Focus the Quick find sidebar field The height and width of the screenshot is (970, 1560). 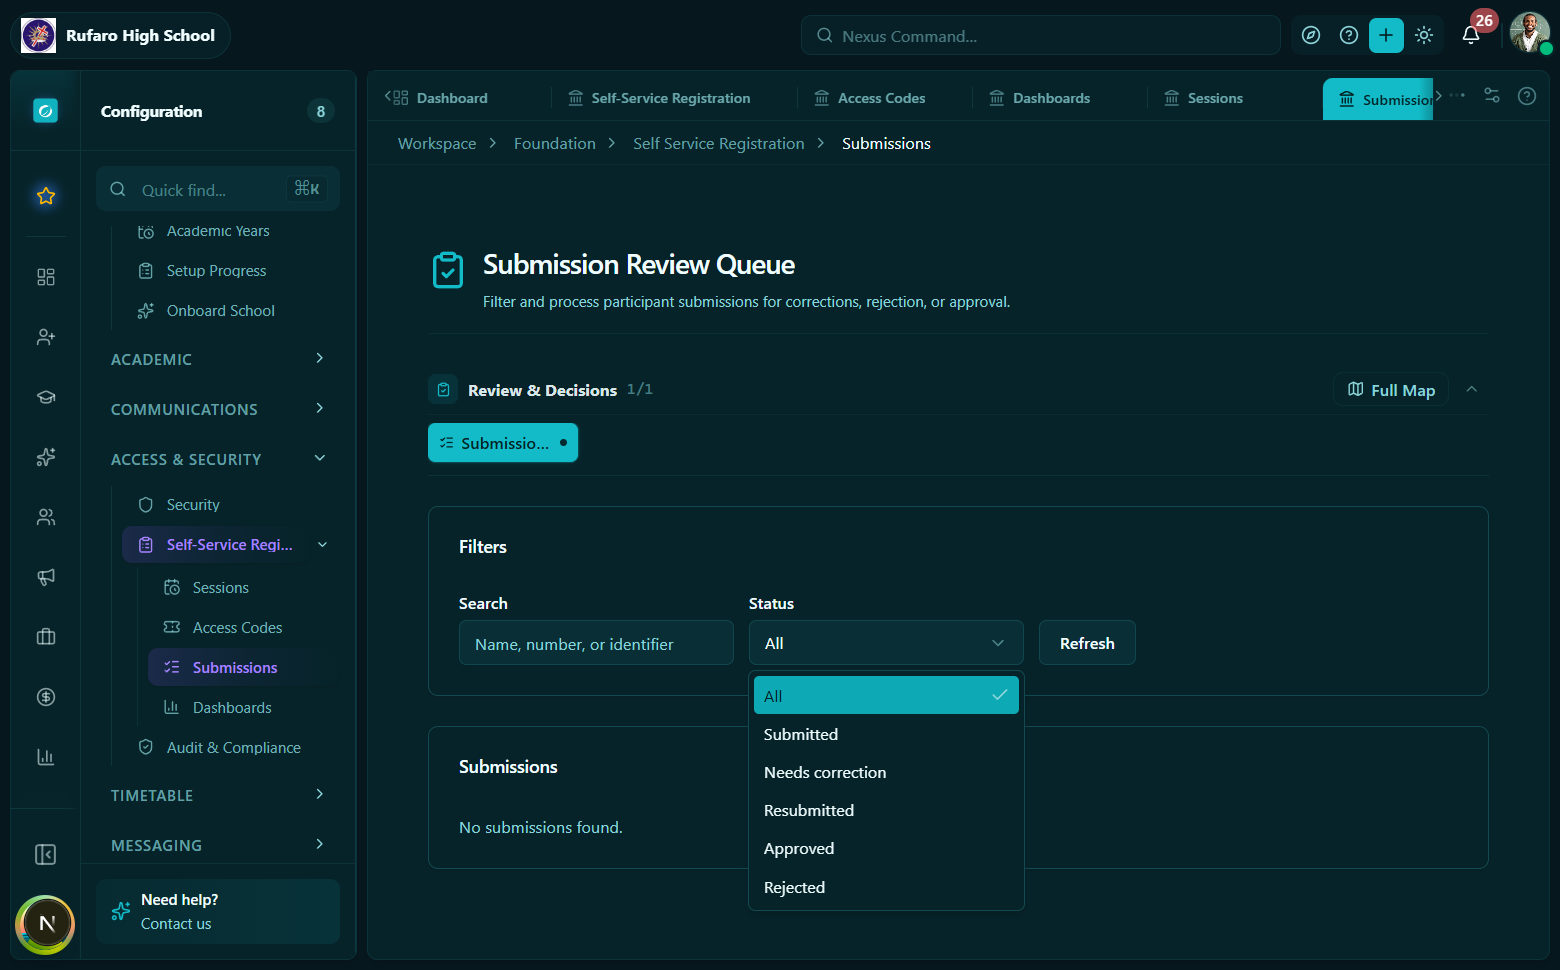(218, 189)
